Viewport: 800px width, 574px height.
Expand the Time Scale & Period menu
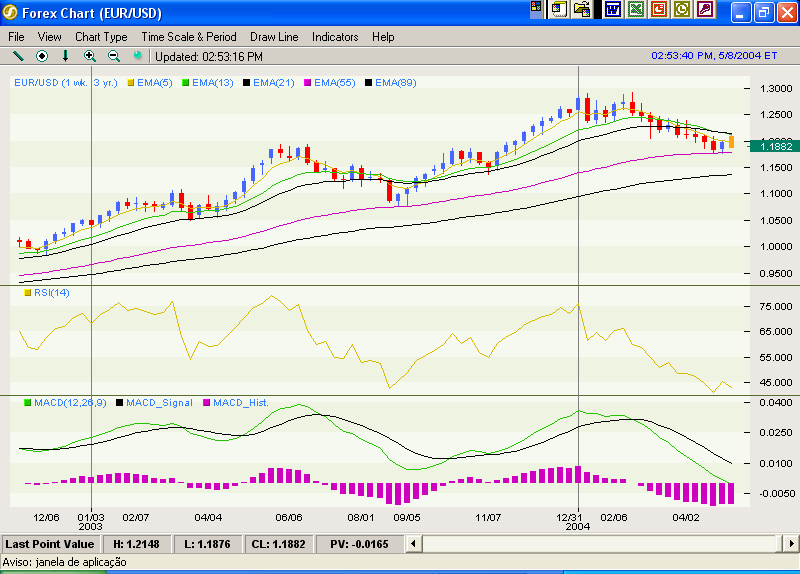pyautogui.click(x=189, y=37)
